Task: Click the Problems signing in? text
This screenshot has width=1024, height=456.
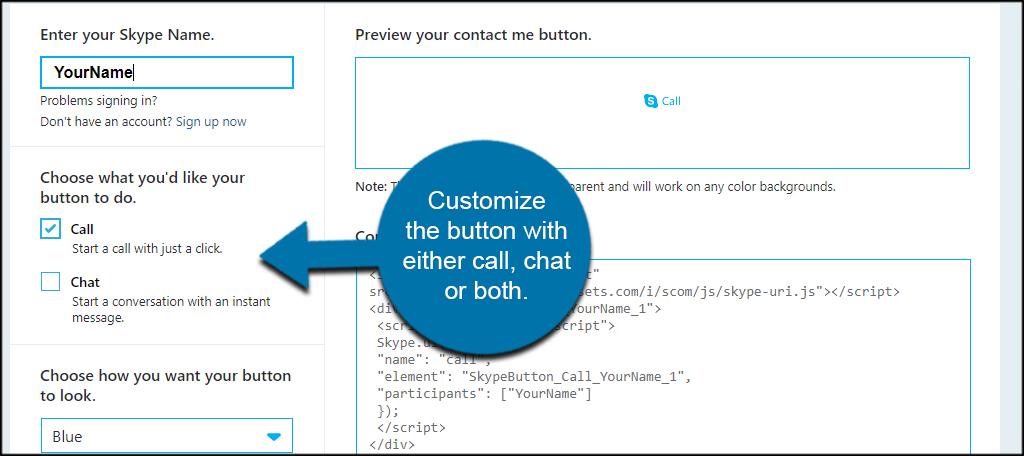Action: (99, 101)
